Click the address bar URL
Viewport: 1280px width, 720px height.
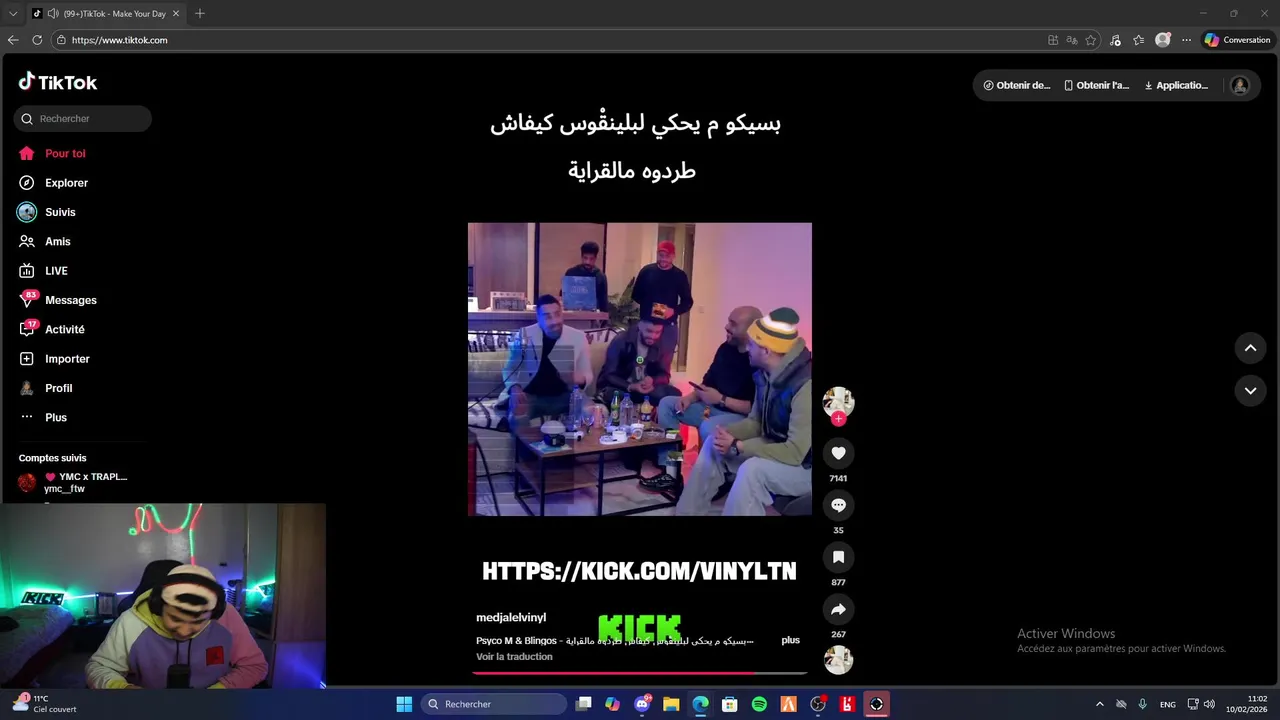[x=119, y=40]
